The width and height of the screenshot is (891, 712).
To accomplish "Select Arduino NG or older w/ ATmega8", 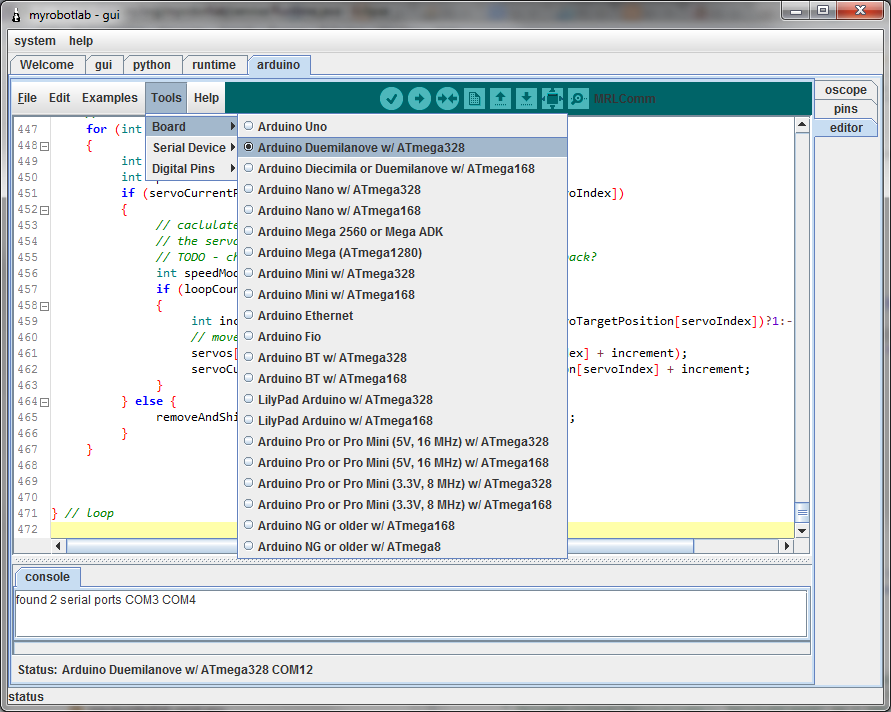I will tap(402, 547).
